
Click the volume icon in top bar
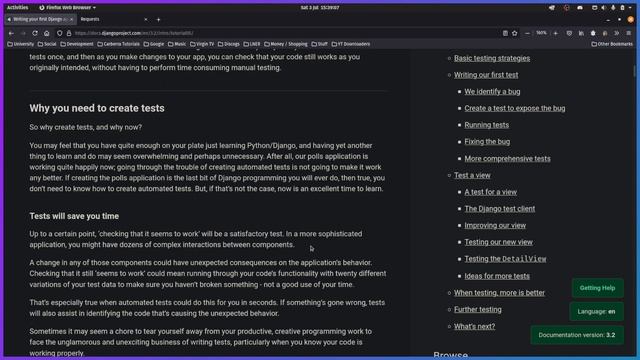(604, 7)
